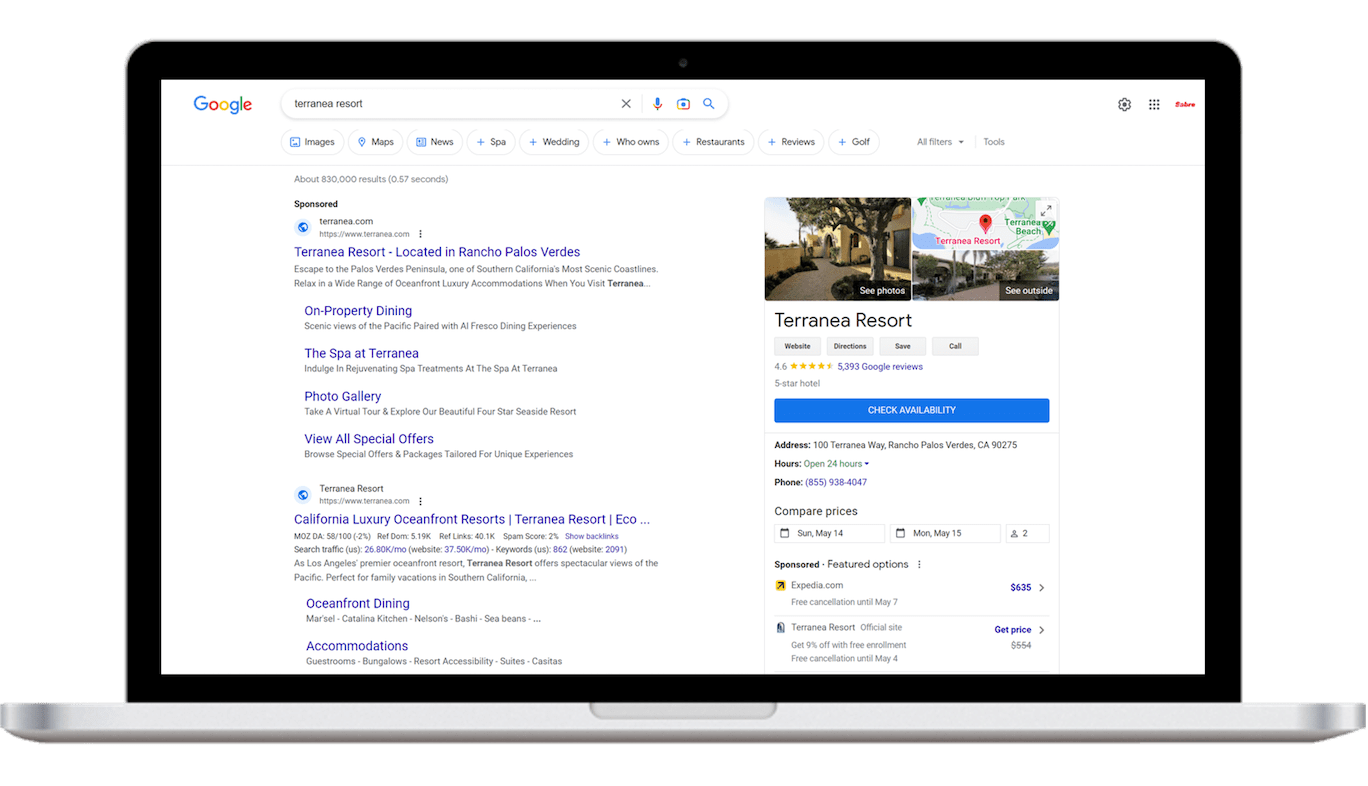This screenshot has width=1368, height=786.
Task: Open the Accommodations sitelink
Action: click(357, 646)
